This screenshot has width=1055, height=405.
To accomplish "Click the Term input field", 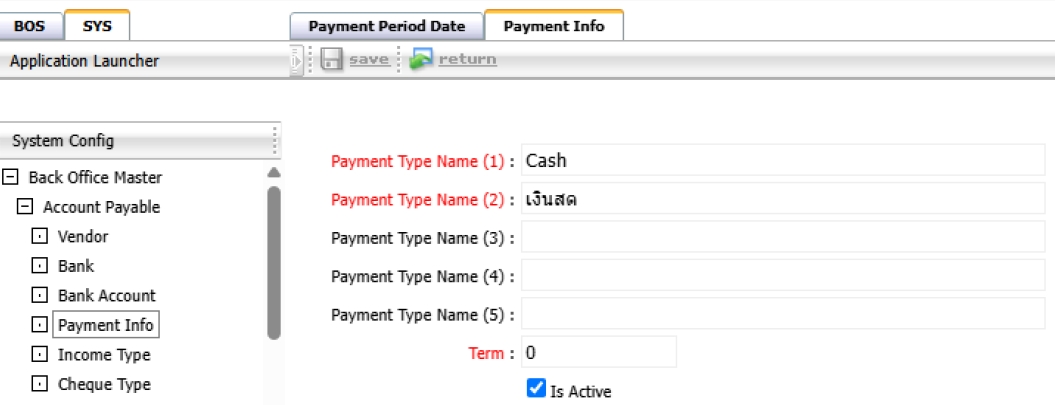I will point(598,352).
